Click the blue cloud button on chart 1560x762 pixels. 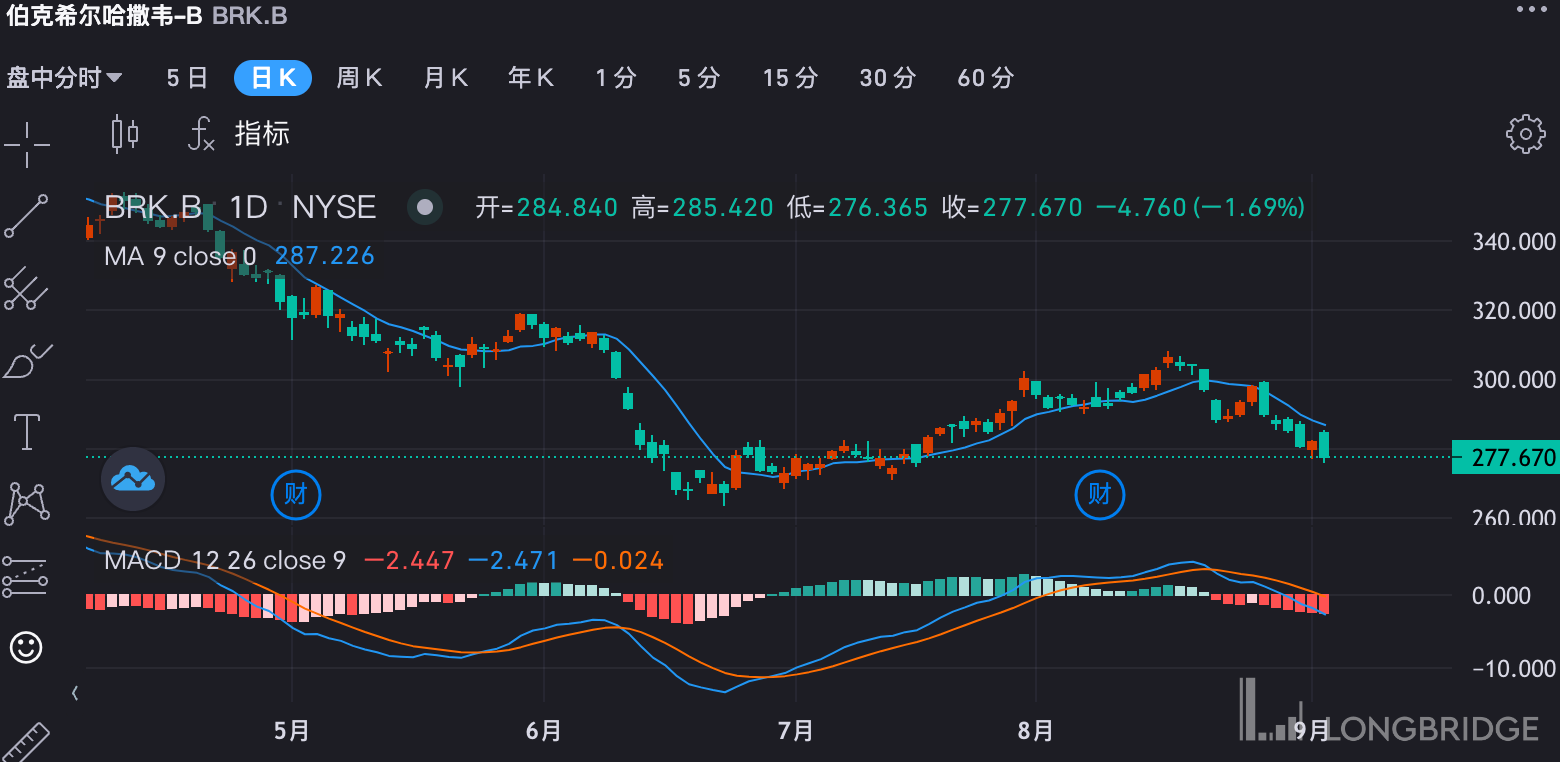[x=133, y=479]
